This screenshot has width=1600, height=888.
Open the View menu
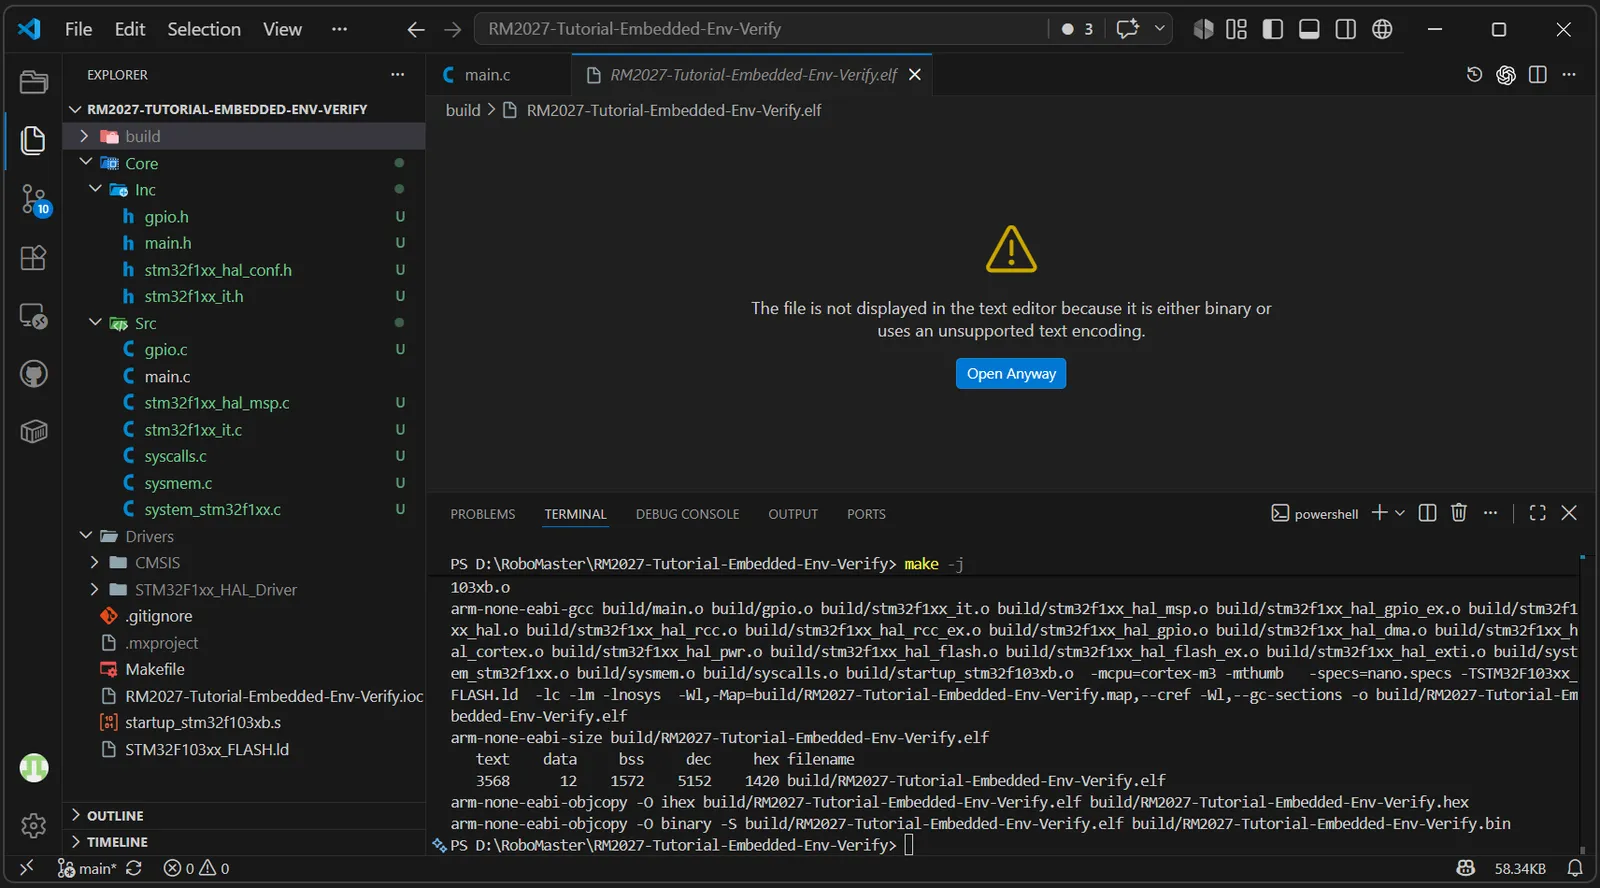(x=282, y=29)
